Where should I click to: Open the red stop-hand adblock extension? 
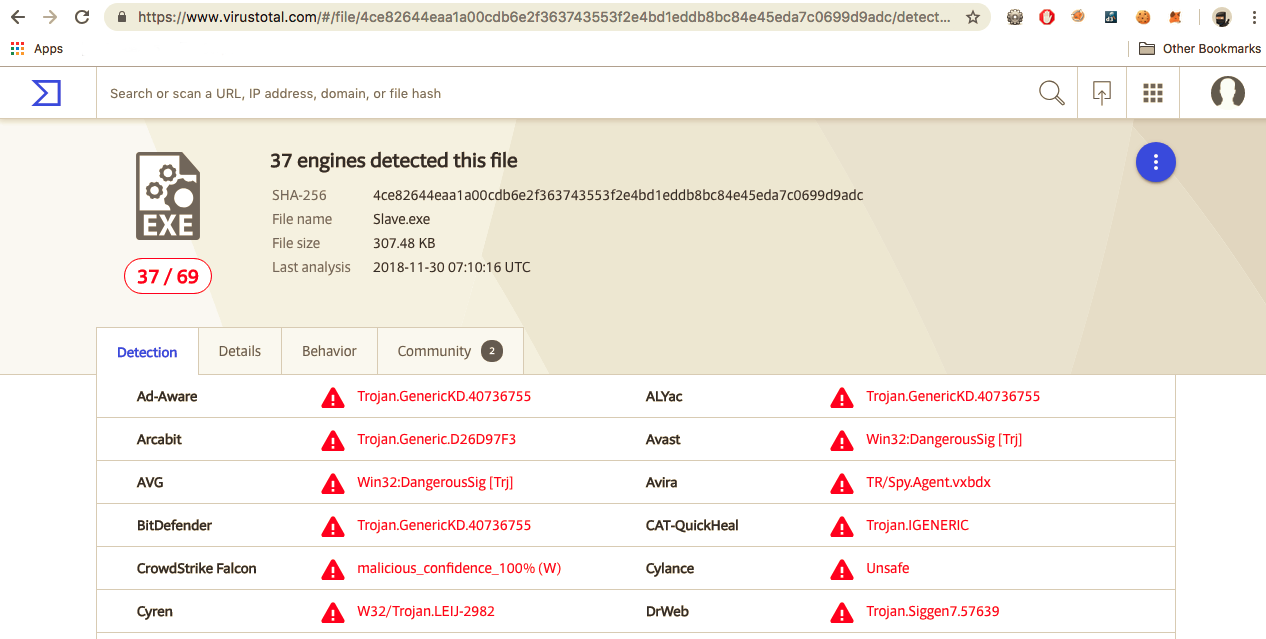pyautogui.click(x=1047, y=17)
